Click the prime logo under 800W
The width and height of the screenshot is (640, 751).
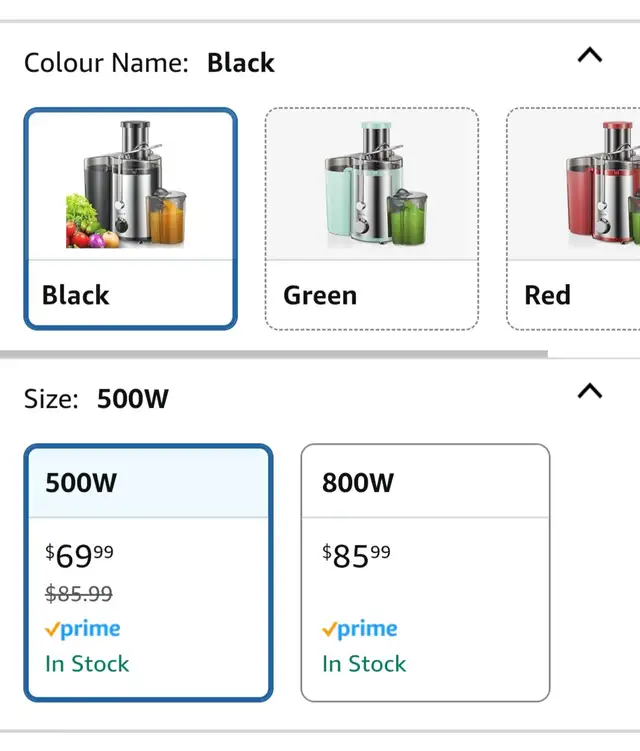[360, 629]
